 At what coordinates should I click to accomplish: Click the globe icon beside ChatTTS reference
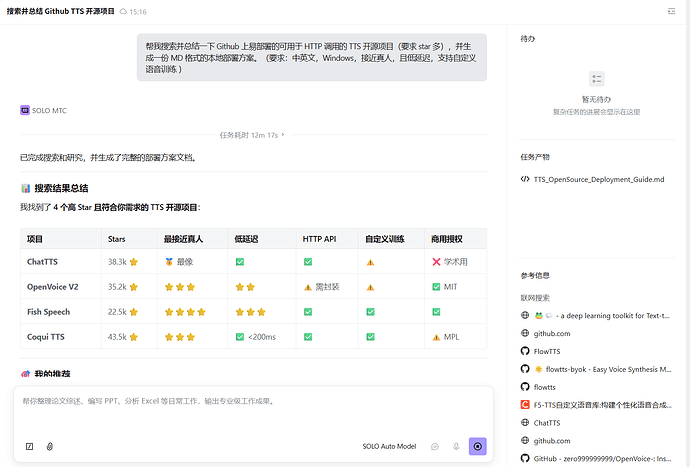(x=525, y=423)
